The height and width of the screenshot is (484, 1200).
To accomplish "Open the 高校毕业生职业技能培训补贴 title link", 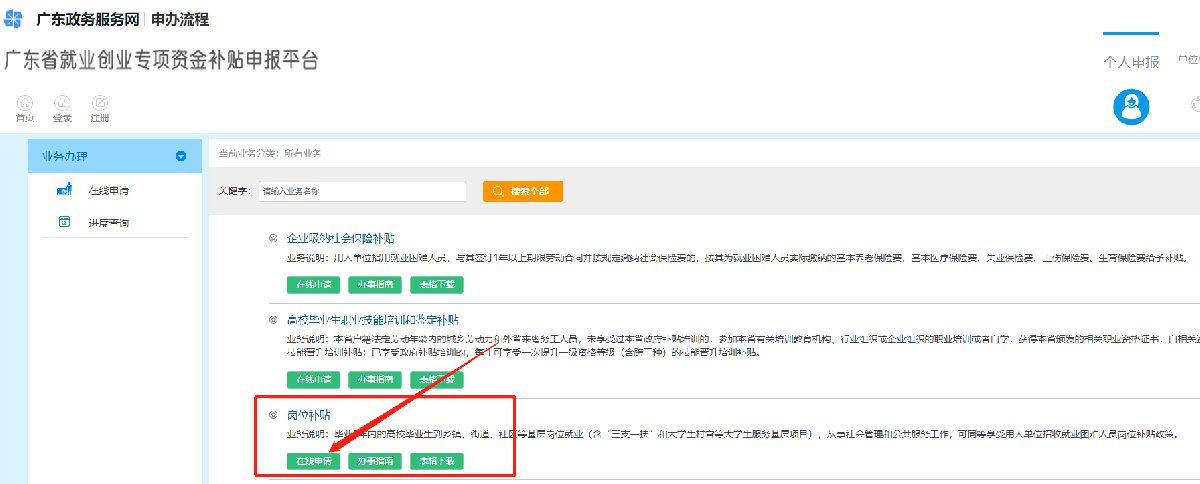I will tap(373, 320).
